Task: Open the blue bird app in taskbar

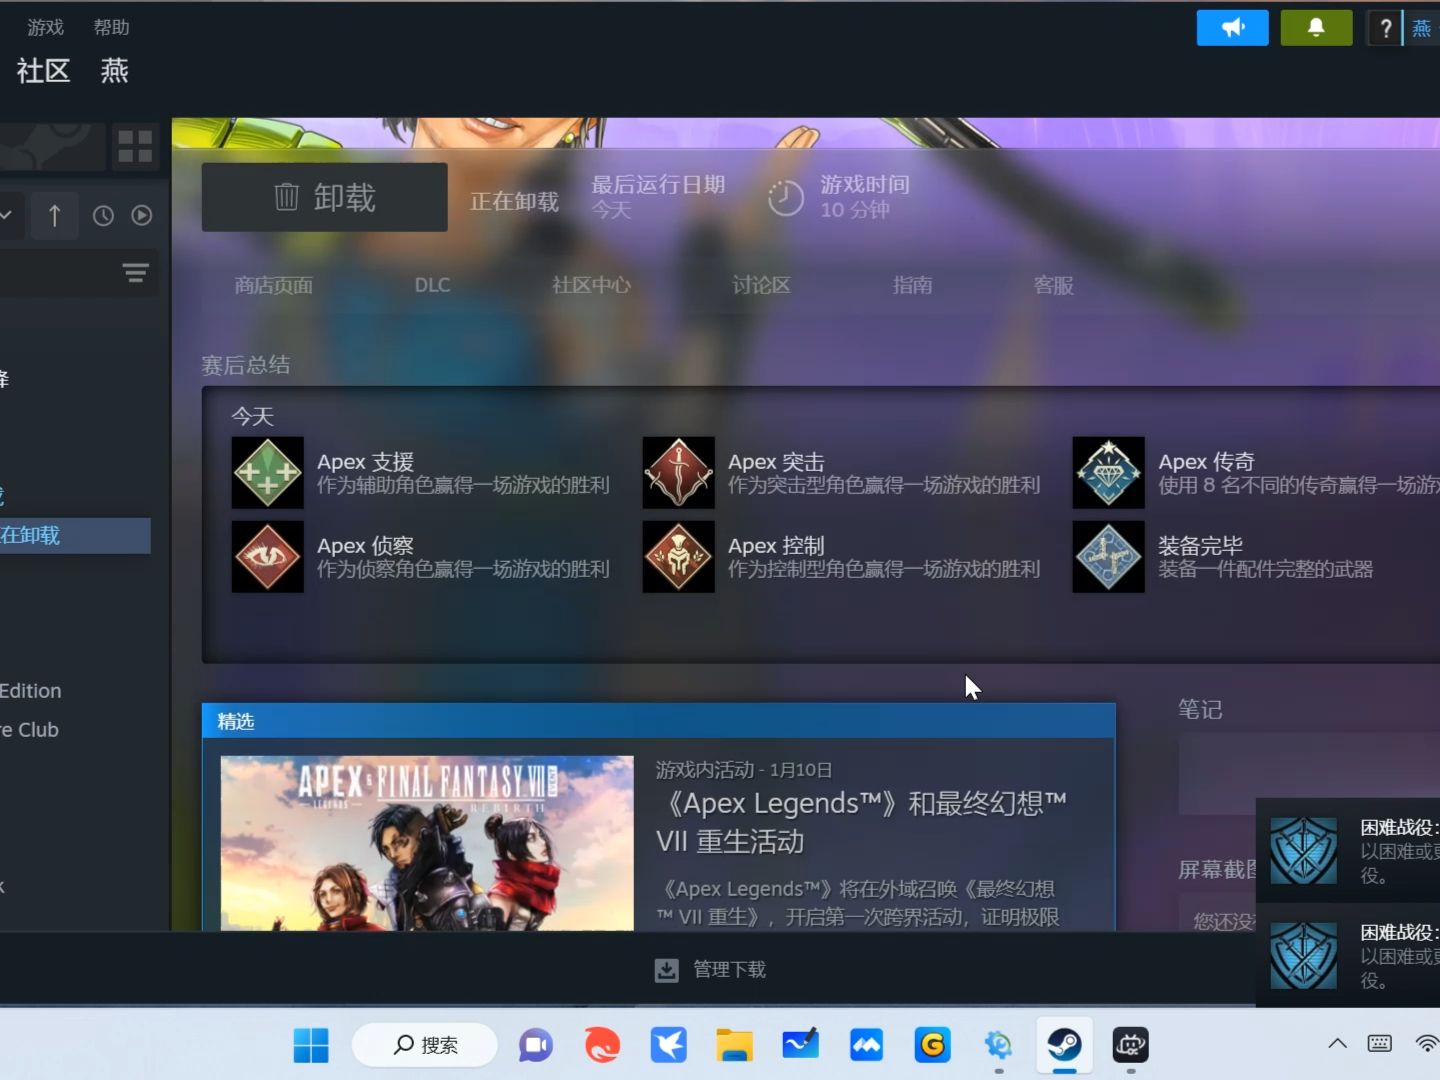Action: click(x=668, y=1045)
